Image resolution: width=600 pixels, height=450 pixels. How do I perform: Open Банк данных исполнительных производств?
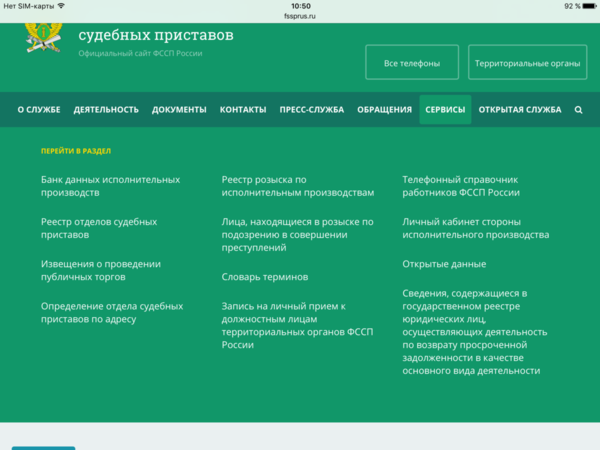pos(111,186)
